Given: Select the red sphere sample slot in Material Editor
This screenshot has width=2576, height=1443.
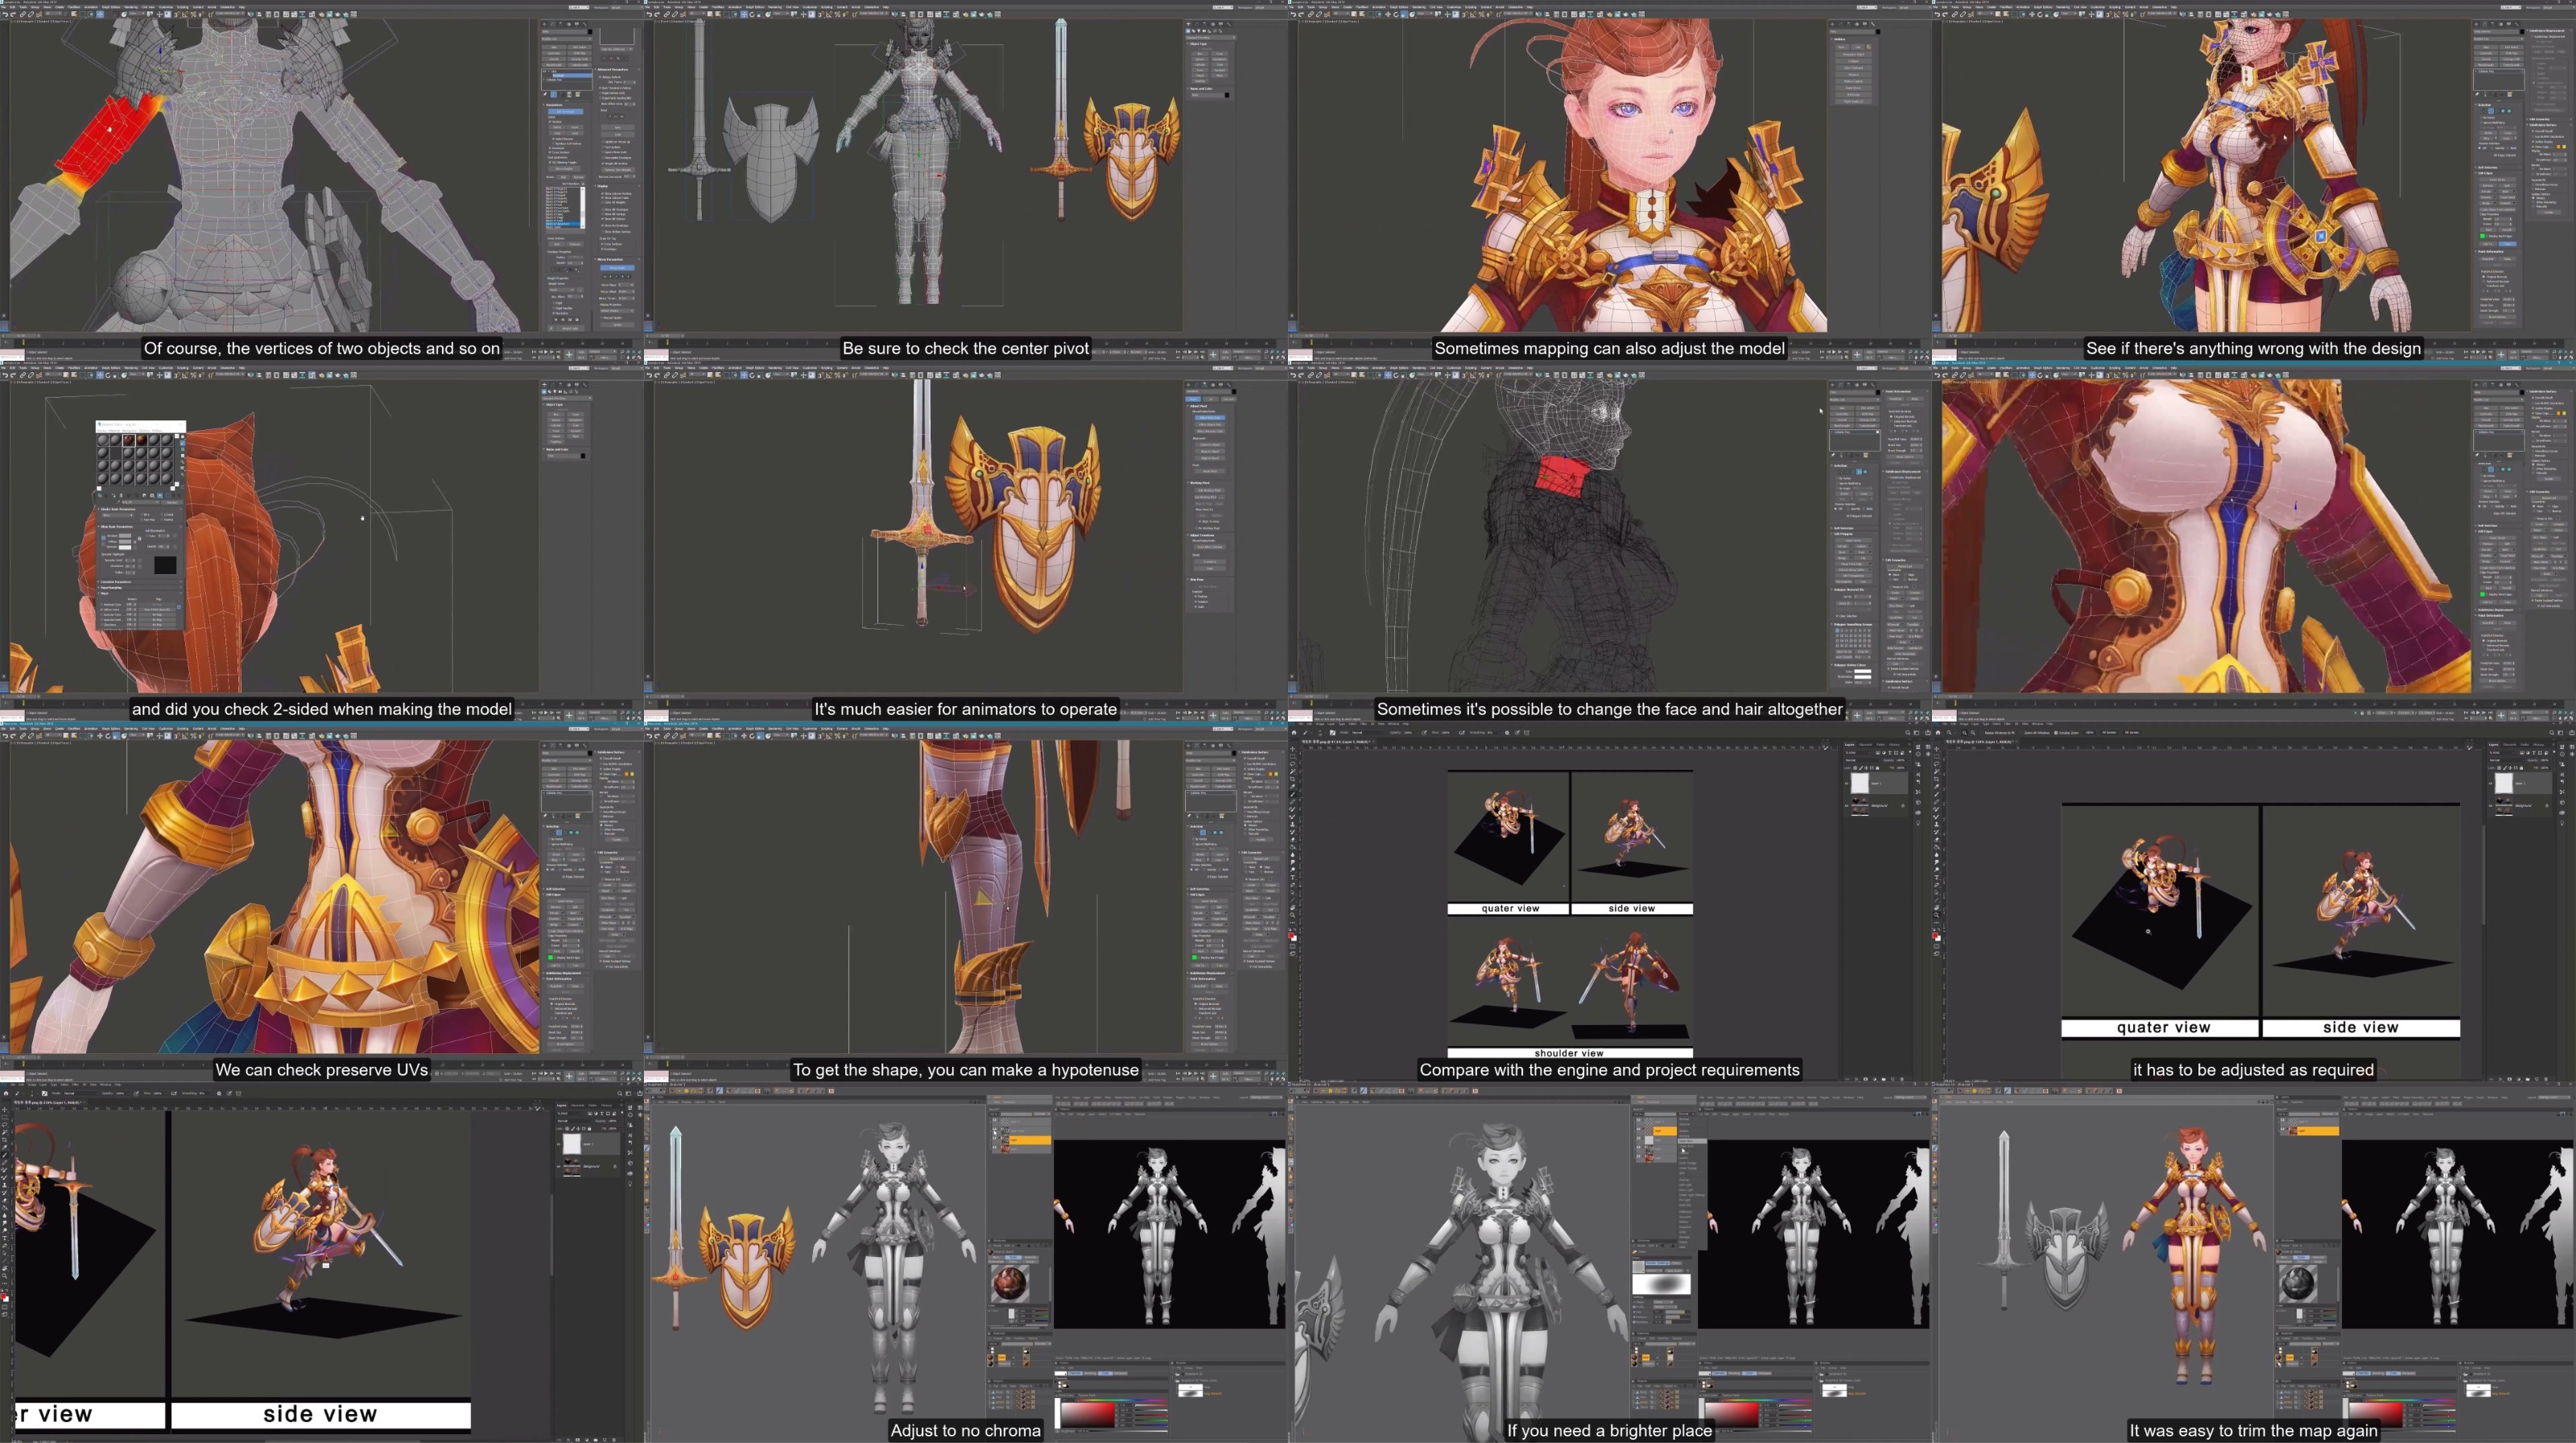Looking at the screenshot, I should pos(129,440).
